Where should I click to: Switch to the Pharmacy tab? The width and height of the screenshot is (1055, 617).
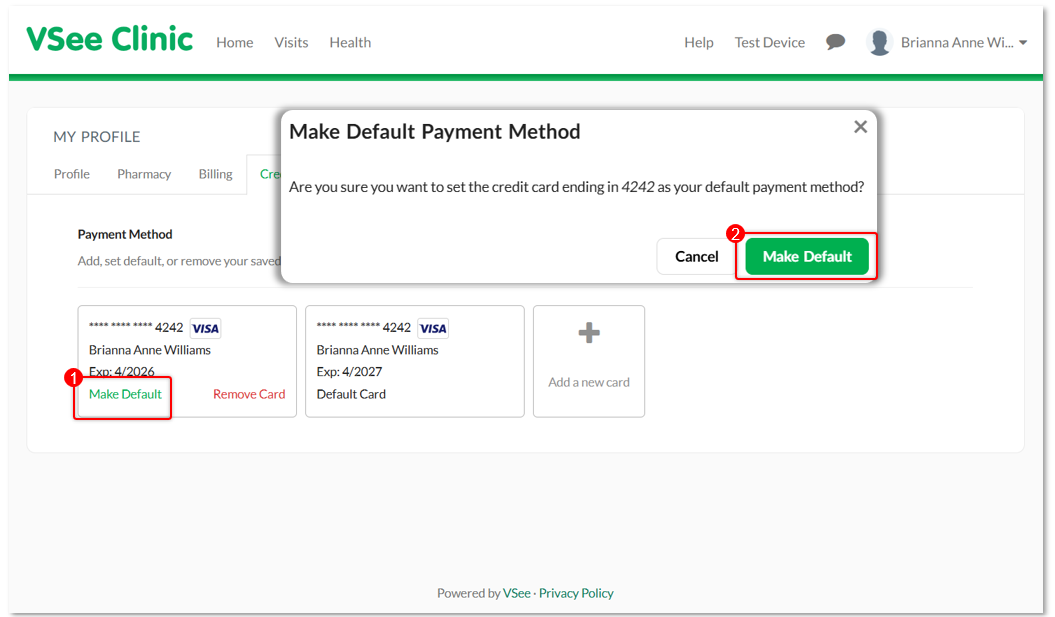click(144, 174)
